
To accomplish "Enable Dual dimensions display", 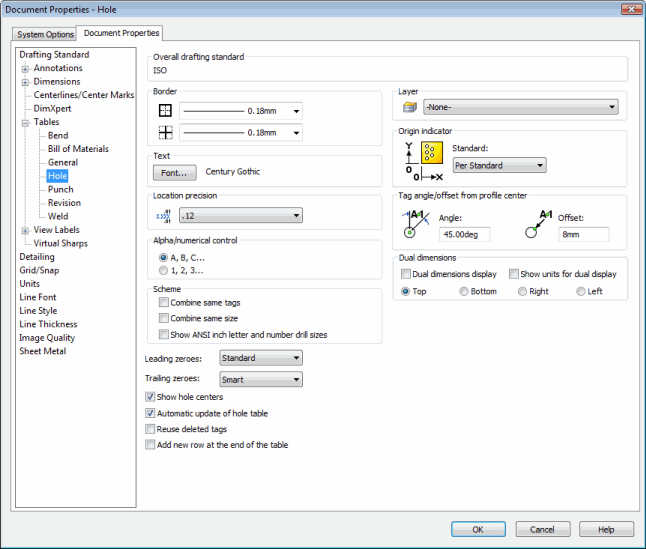I will click(x=406, y=273).
